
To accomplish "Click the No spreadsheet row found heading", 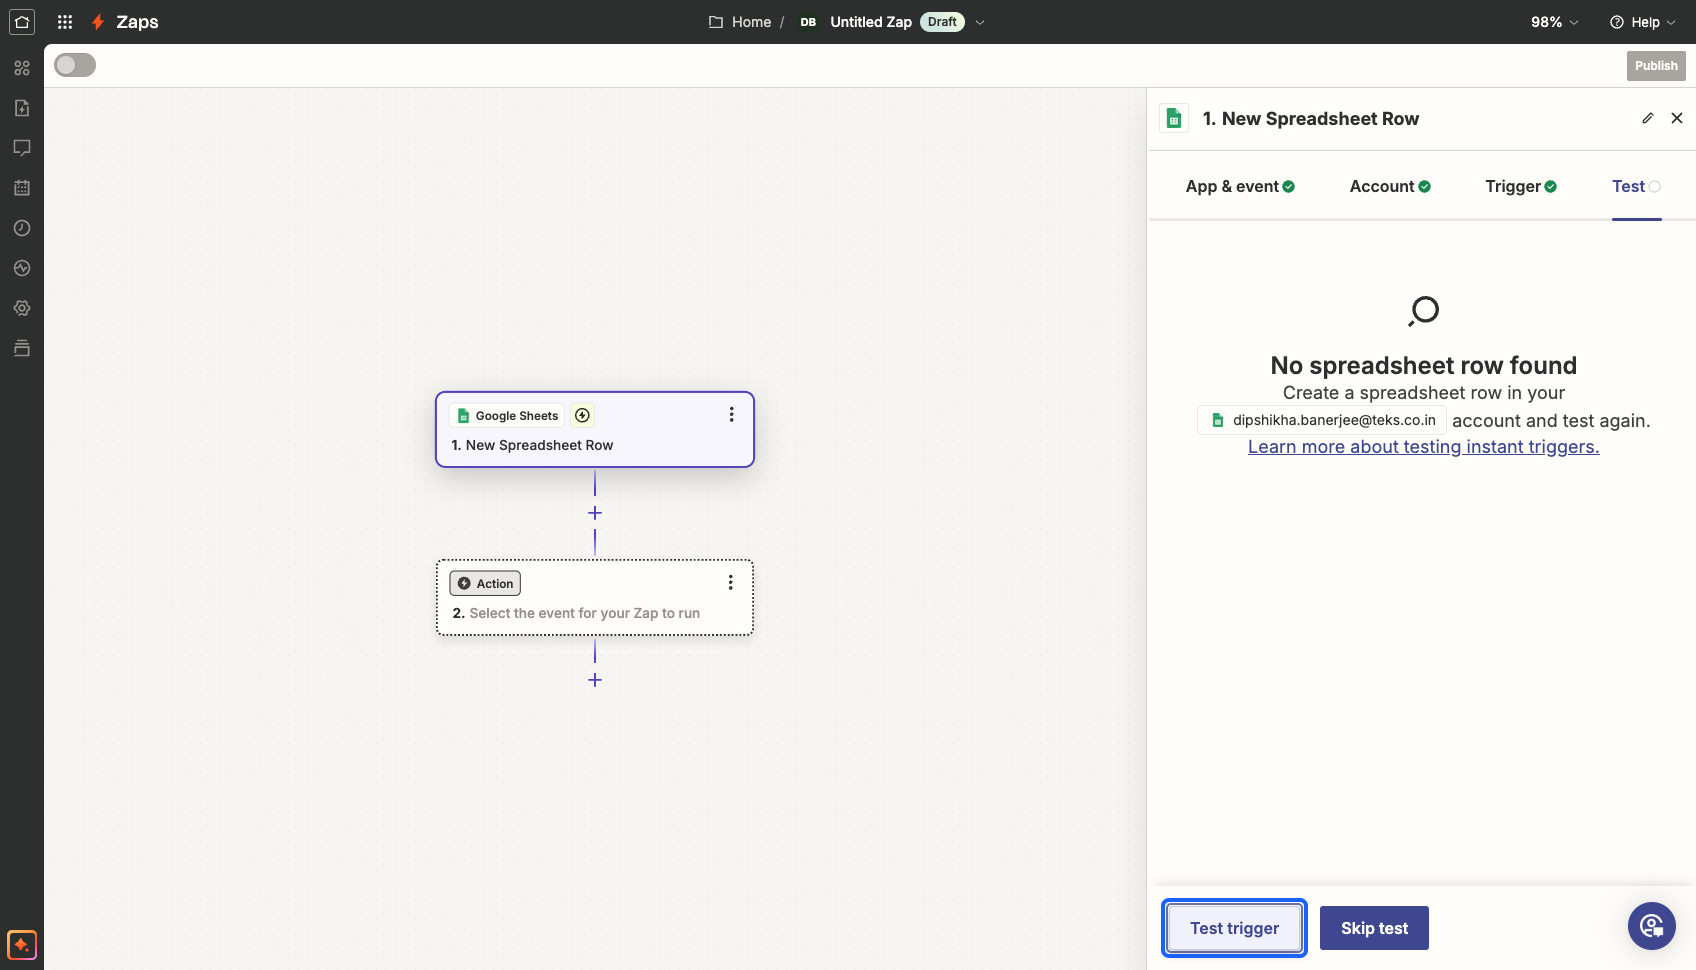I will click(1423, 365).
